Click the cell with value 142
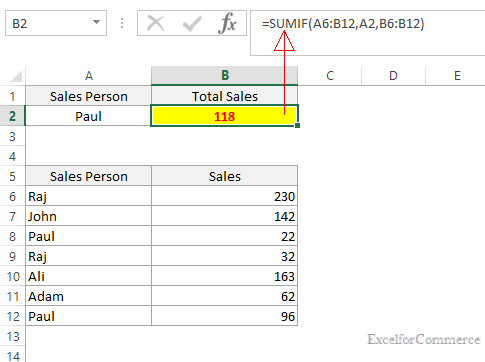 (224, 216)
